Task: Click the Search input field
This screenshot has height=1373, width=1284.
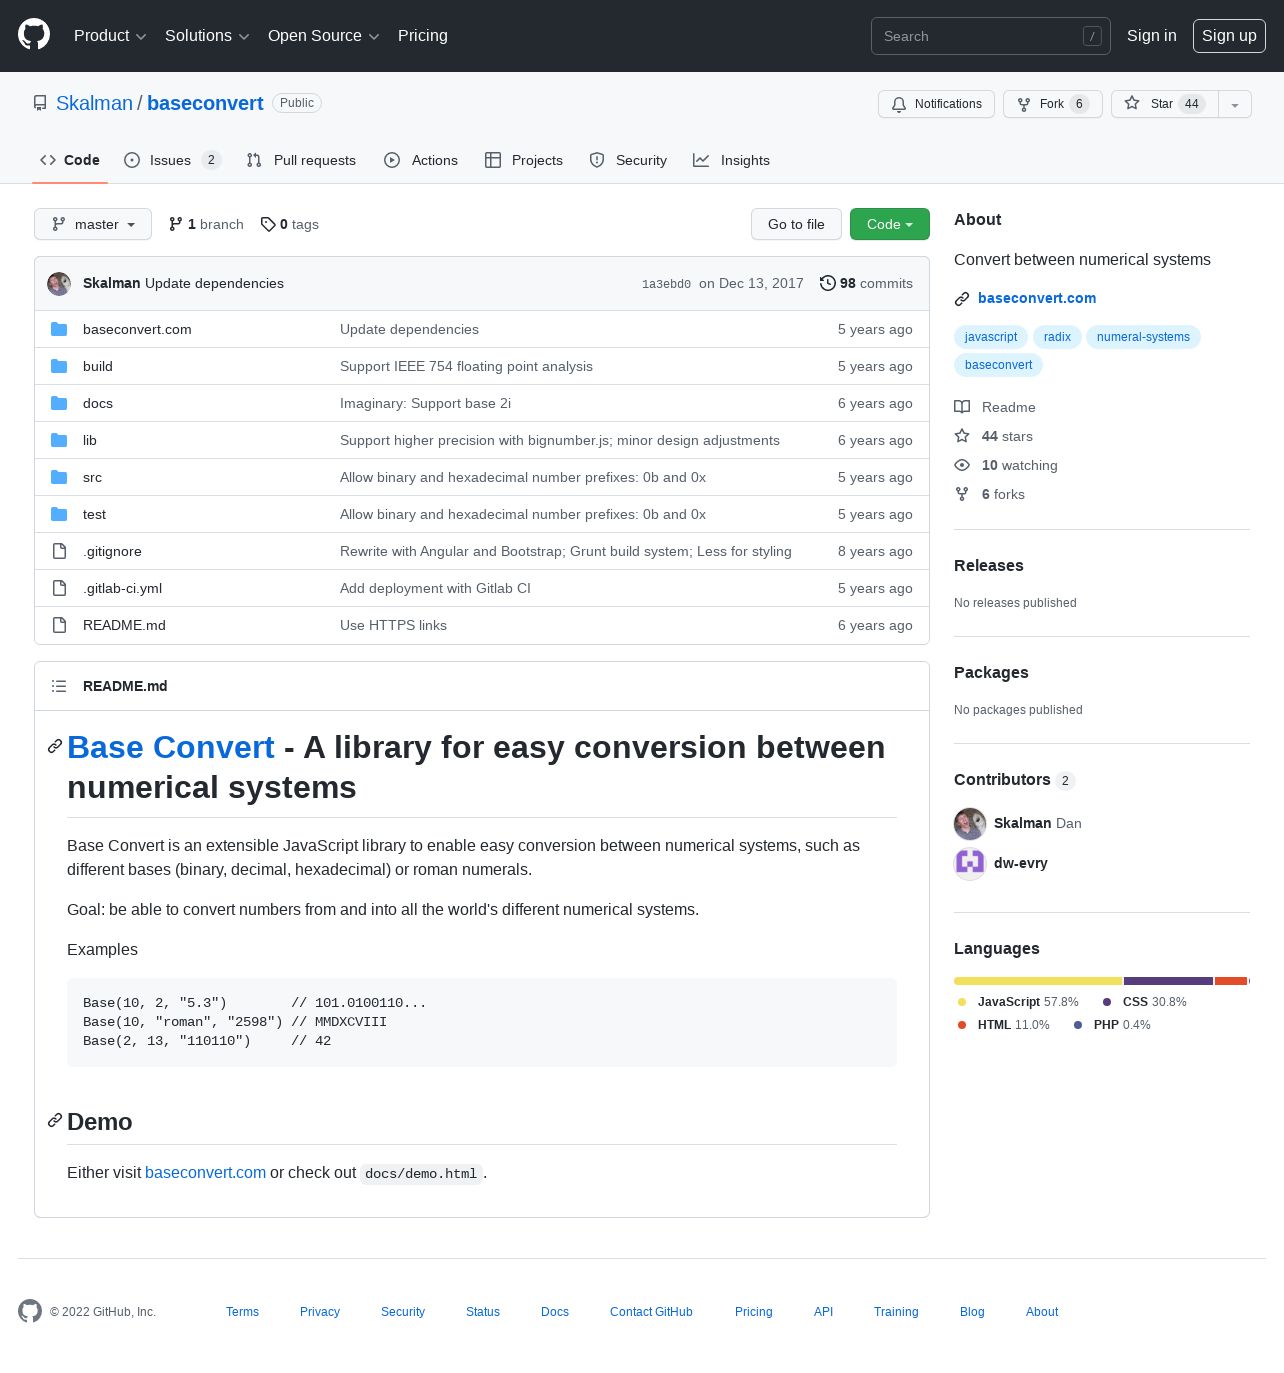Action: tap(991, 36)
